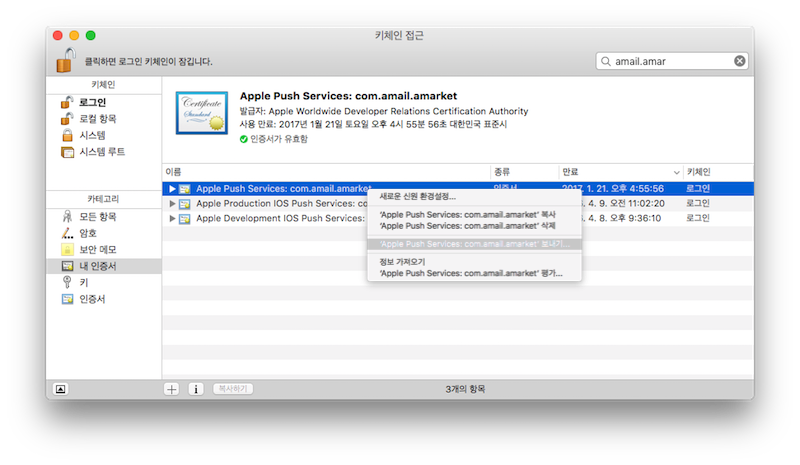Choose 정보 가져오기 from context menu
800x465 pixels.
pos(474,262)
